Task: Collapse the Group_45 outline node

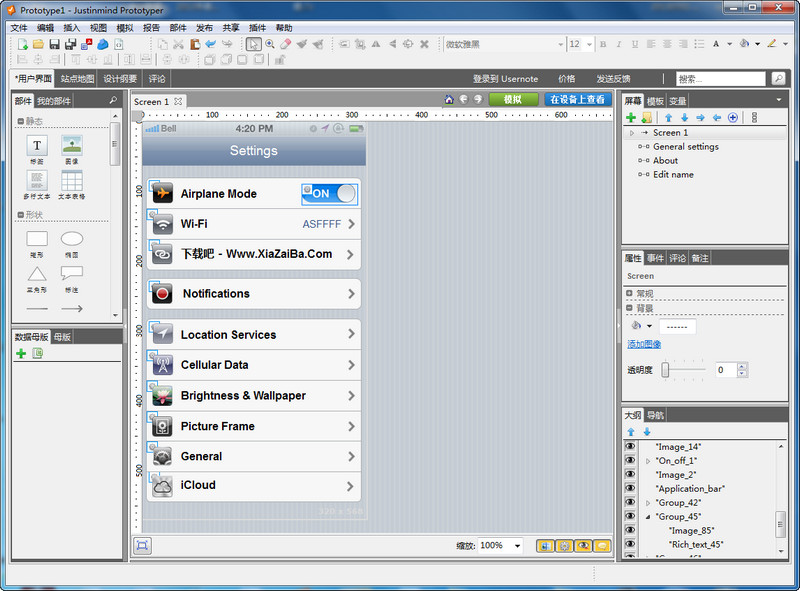Action: [648, 517]
